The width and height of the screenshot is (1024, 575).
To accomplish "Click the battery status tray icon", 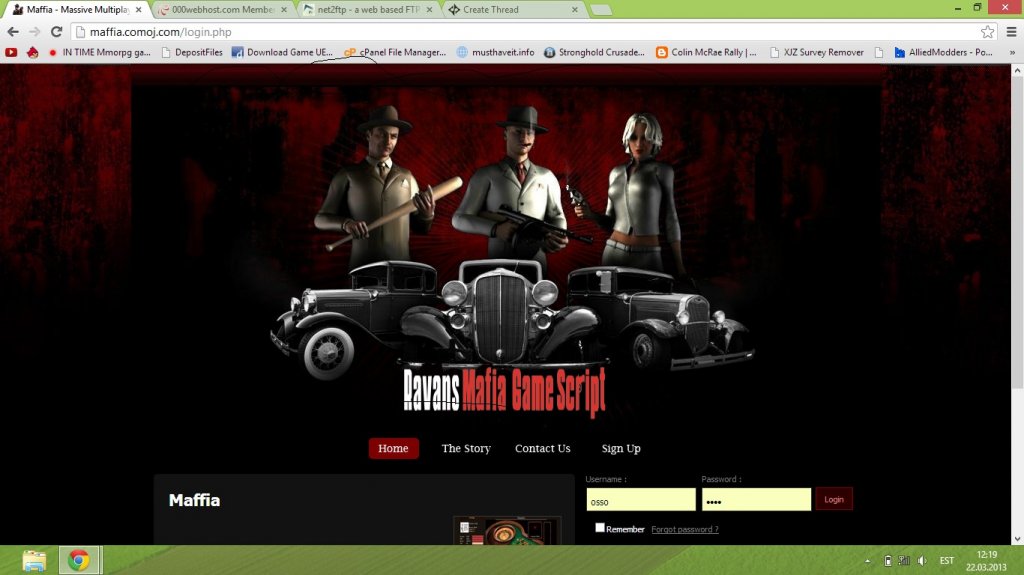I will [x=888, y=561].
